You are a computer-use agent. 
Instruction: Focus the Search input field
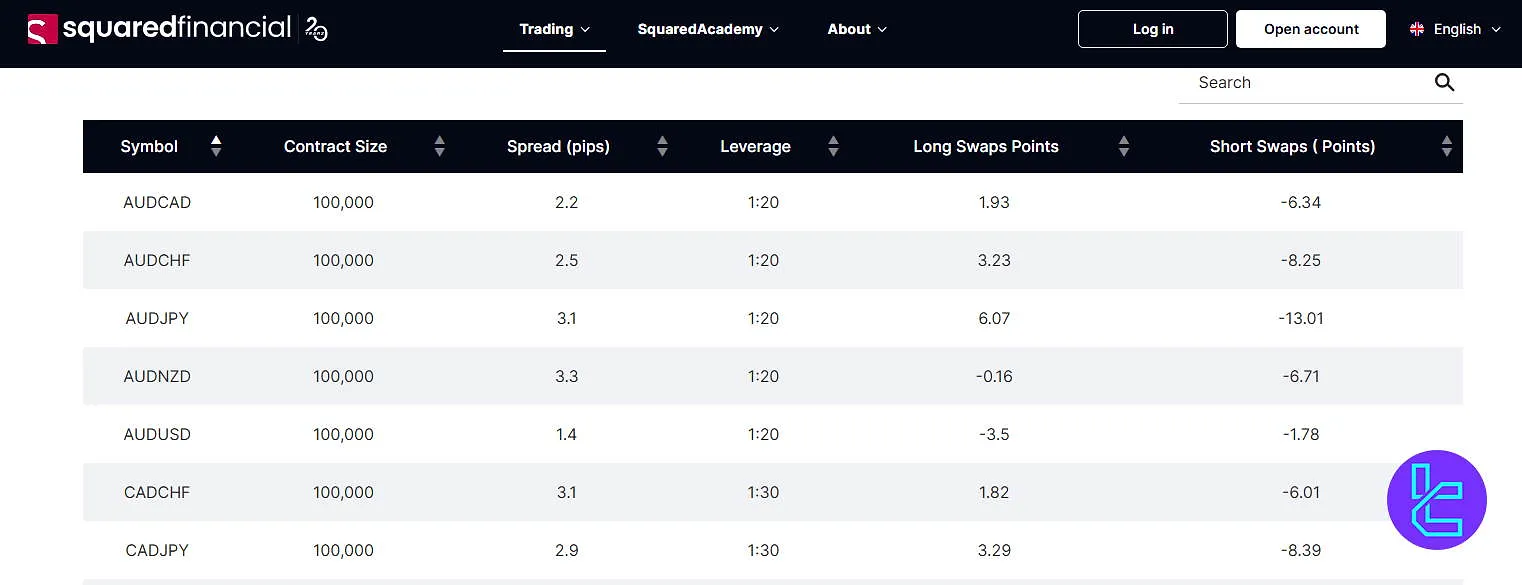(1305, 83)
